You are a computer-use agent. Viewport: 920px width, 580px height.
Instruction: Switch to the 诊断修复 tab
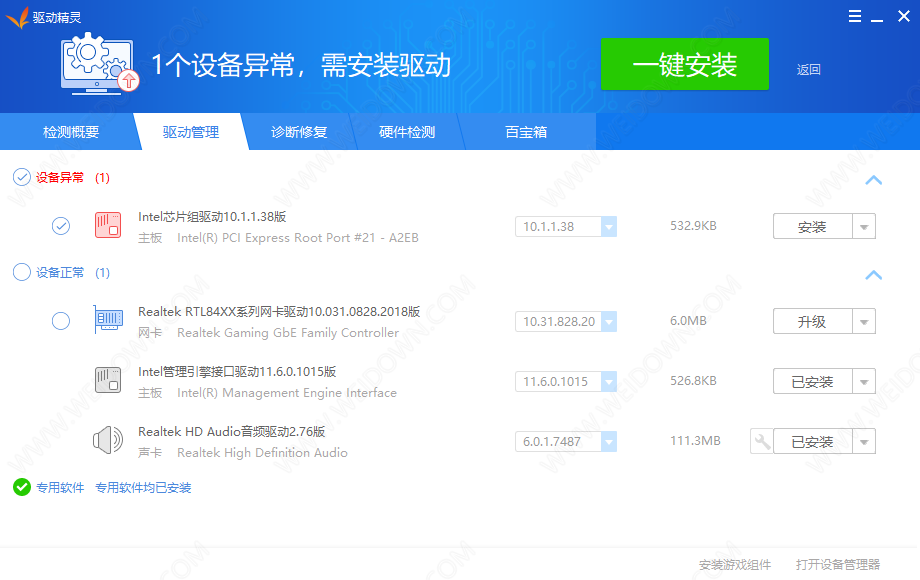(x=299, y=132)
